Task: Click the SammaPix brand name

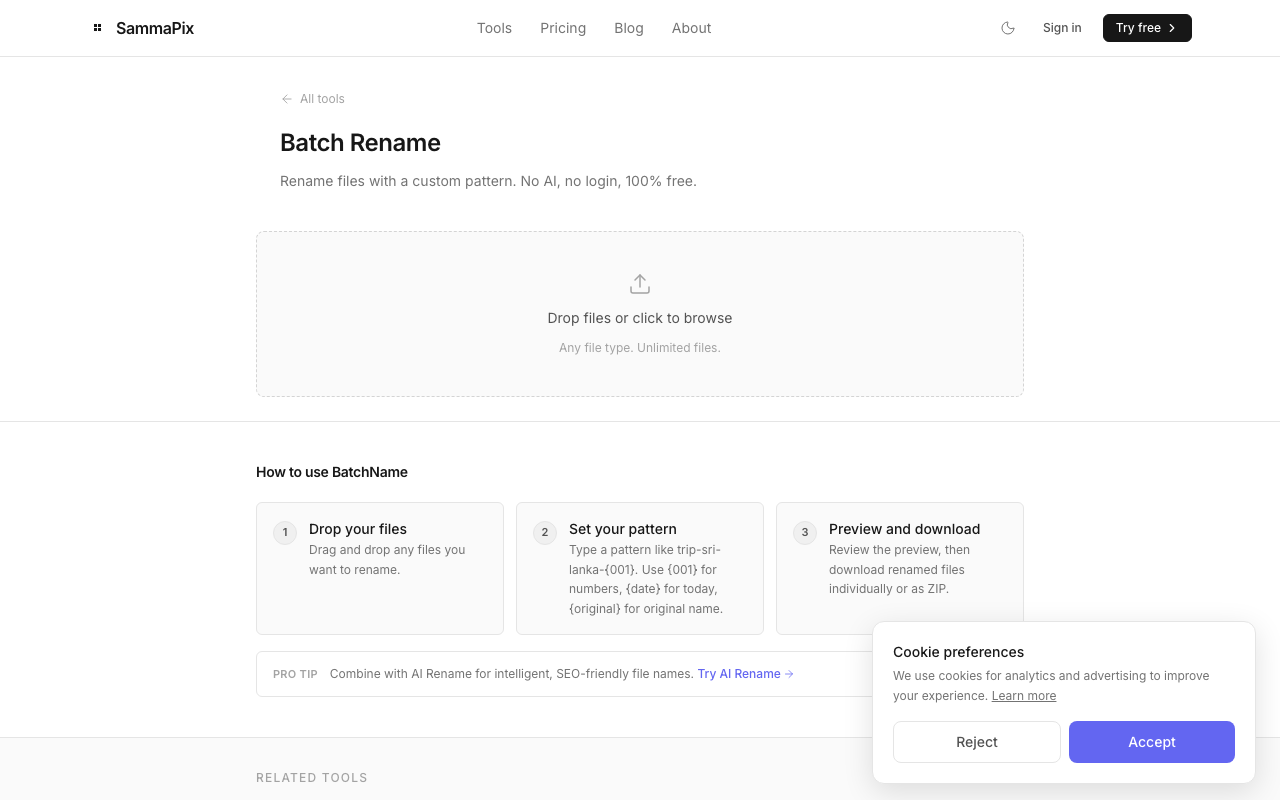Action: [155, 28]
